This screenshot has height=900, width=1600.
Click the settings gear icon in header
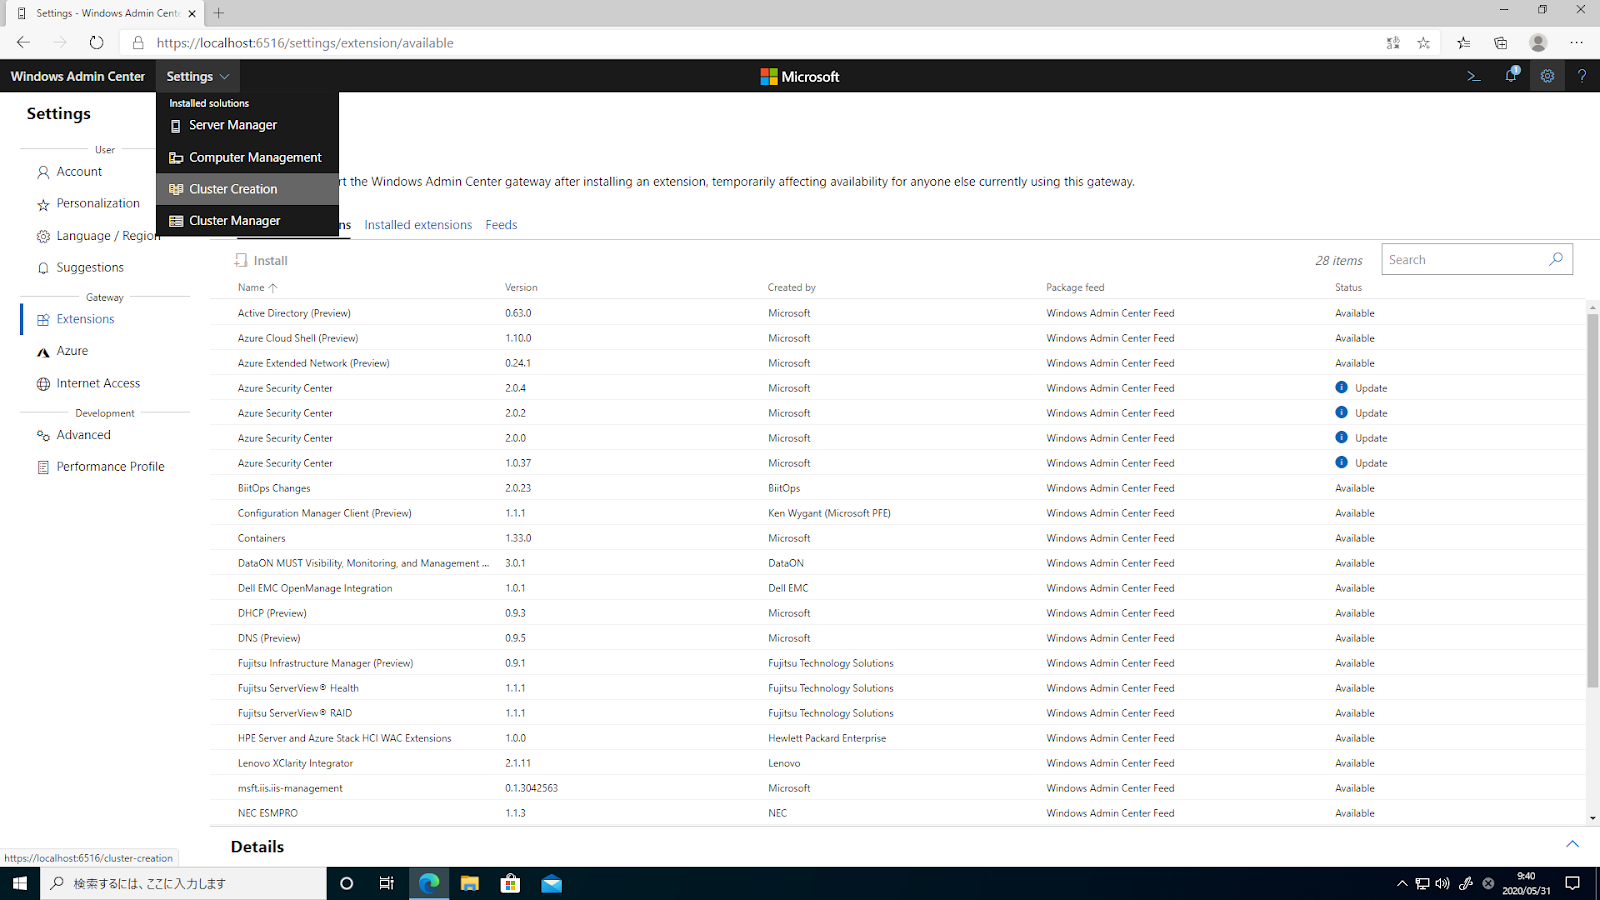click(1547, 76)
